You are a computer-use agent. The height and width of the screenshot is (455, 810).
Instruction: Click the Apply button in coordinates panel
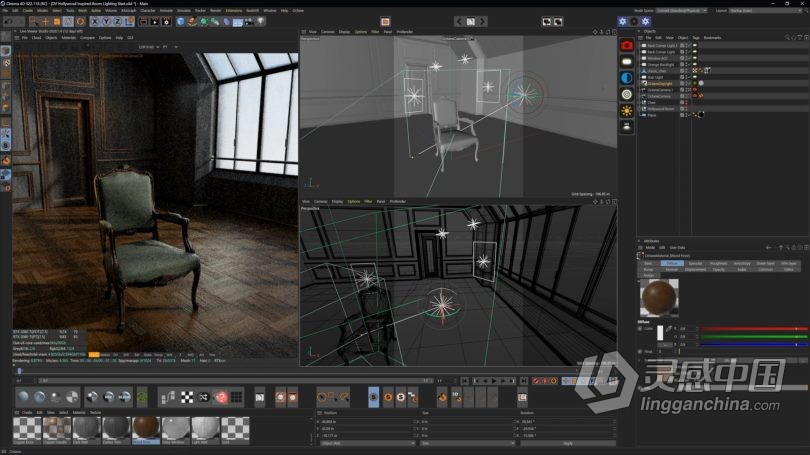[x=568, y=443]
